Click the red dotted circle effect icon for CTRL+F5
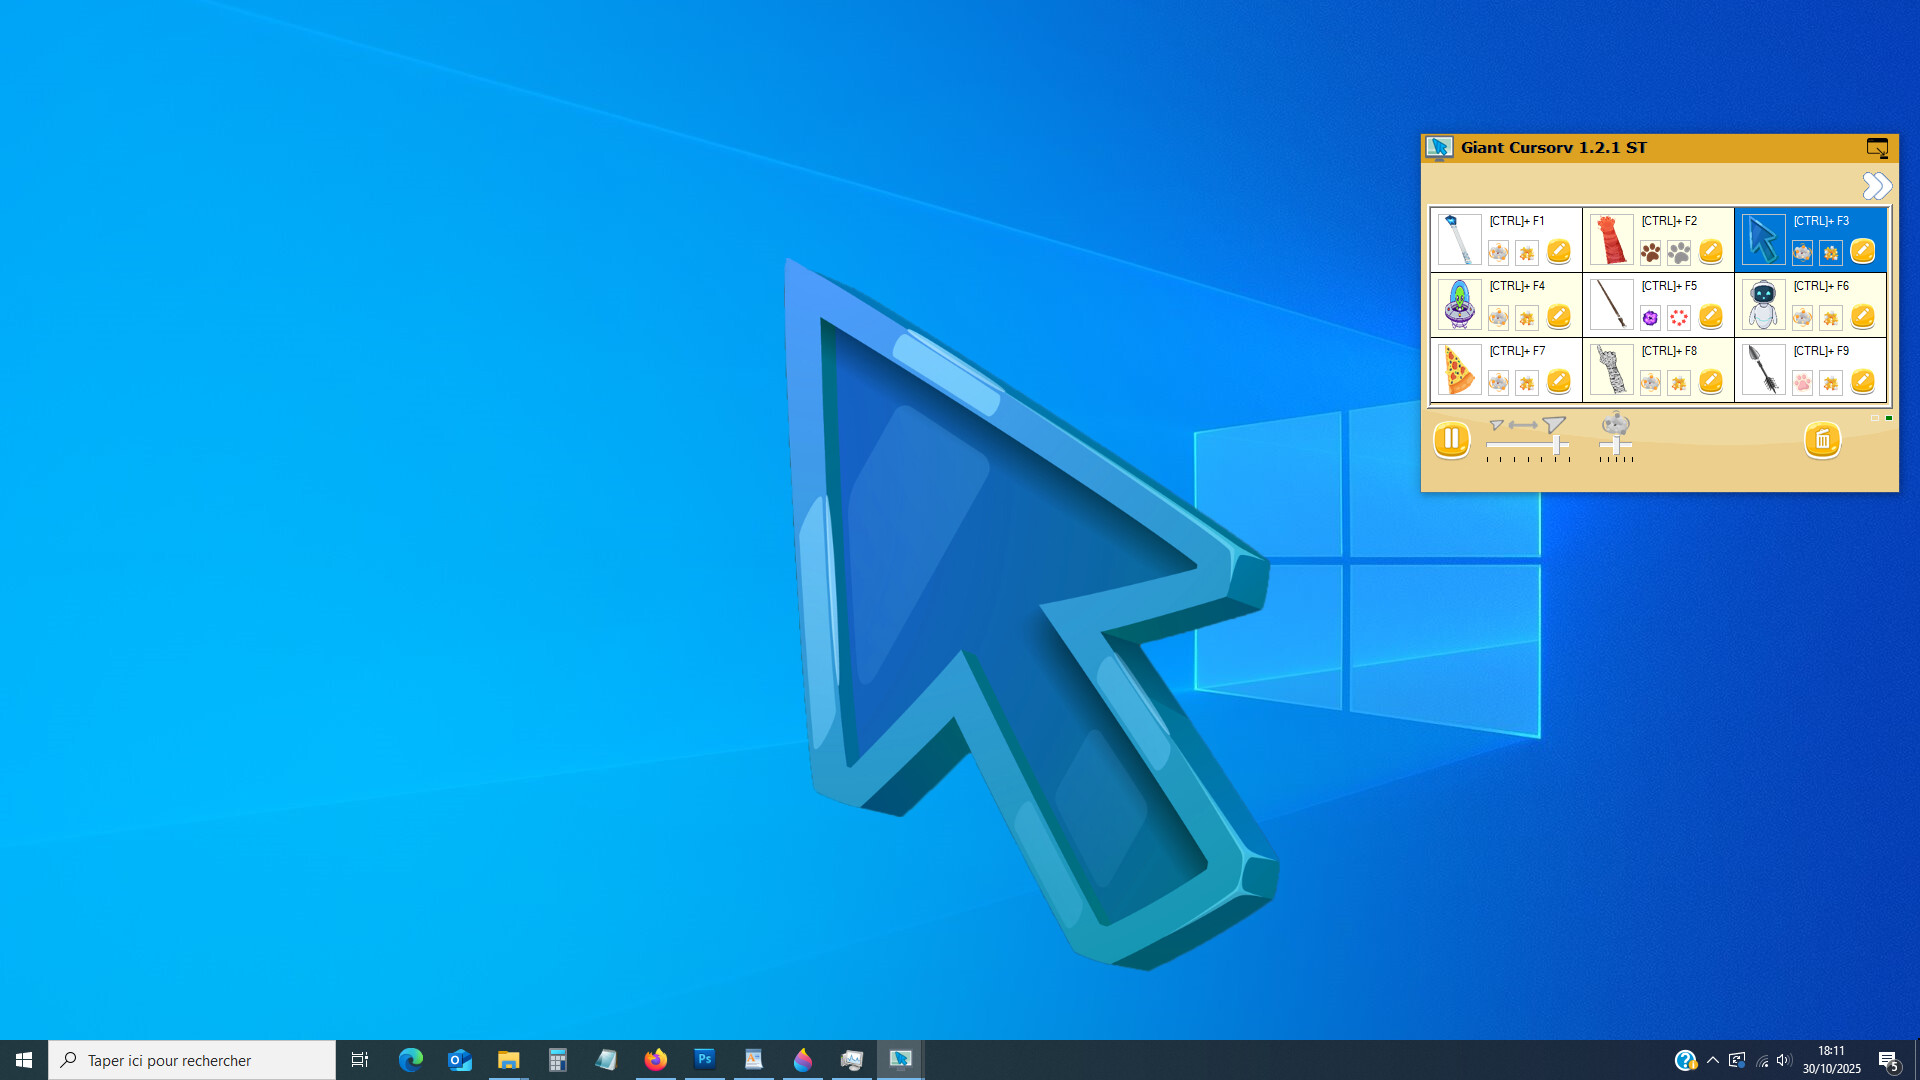1920x1080 pixels. (1677, 319)
